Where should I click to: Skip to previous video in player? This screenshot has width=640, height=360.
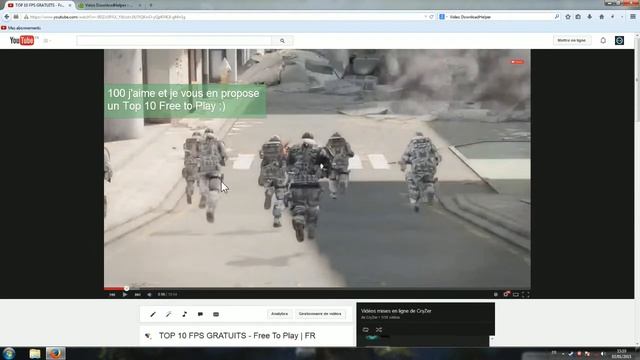112,294
